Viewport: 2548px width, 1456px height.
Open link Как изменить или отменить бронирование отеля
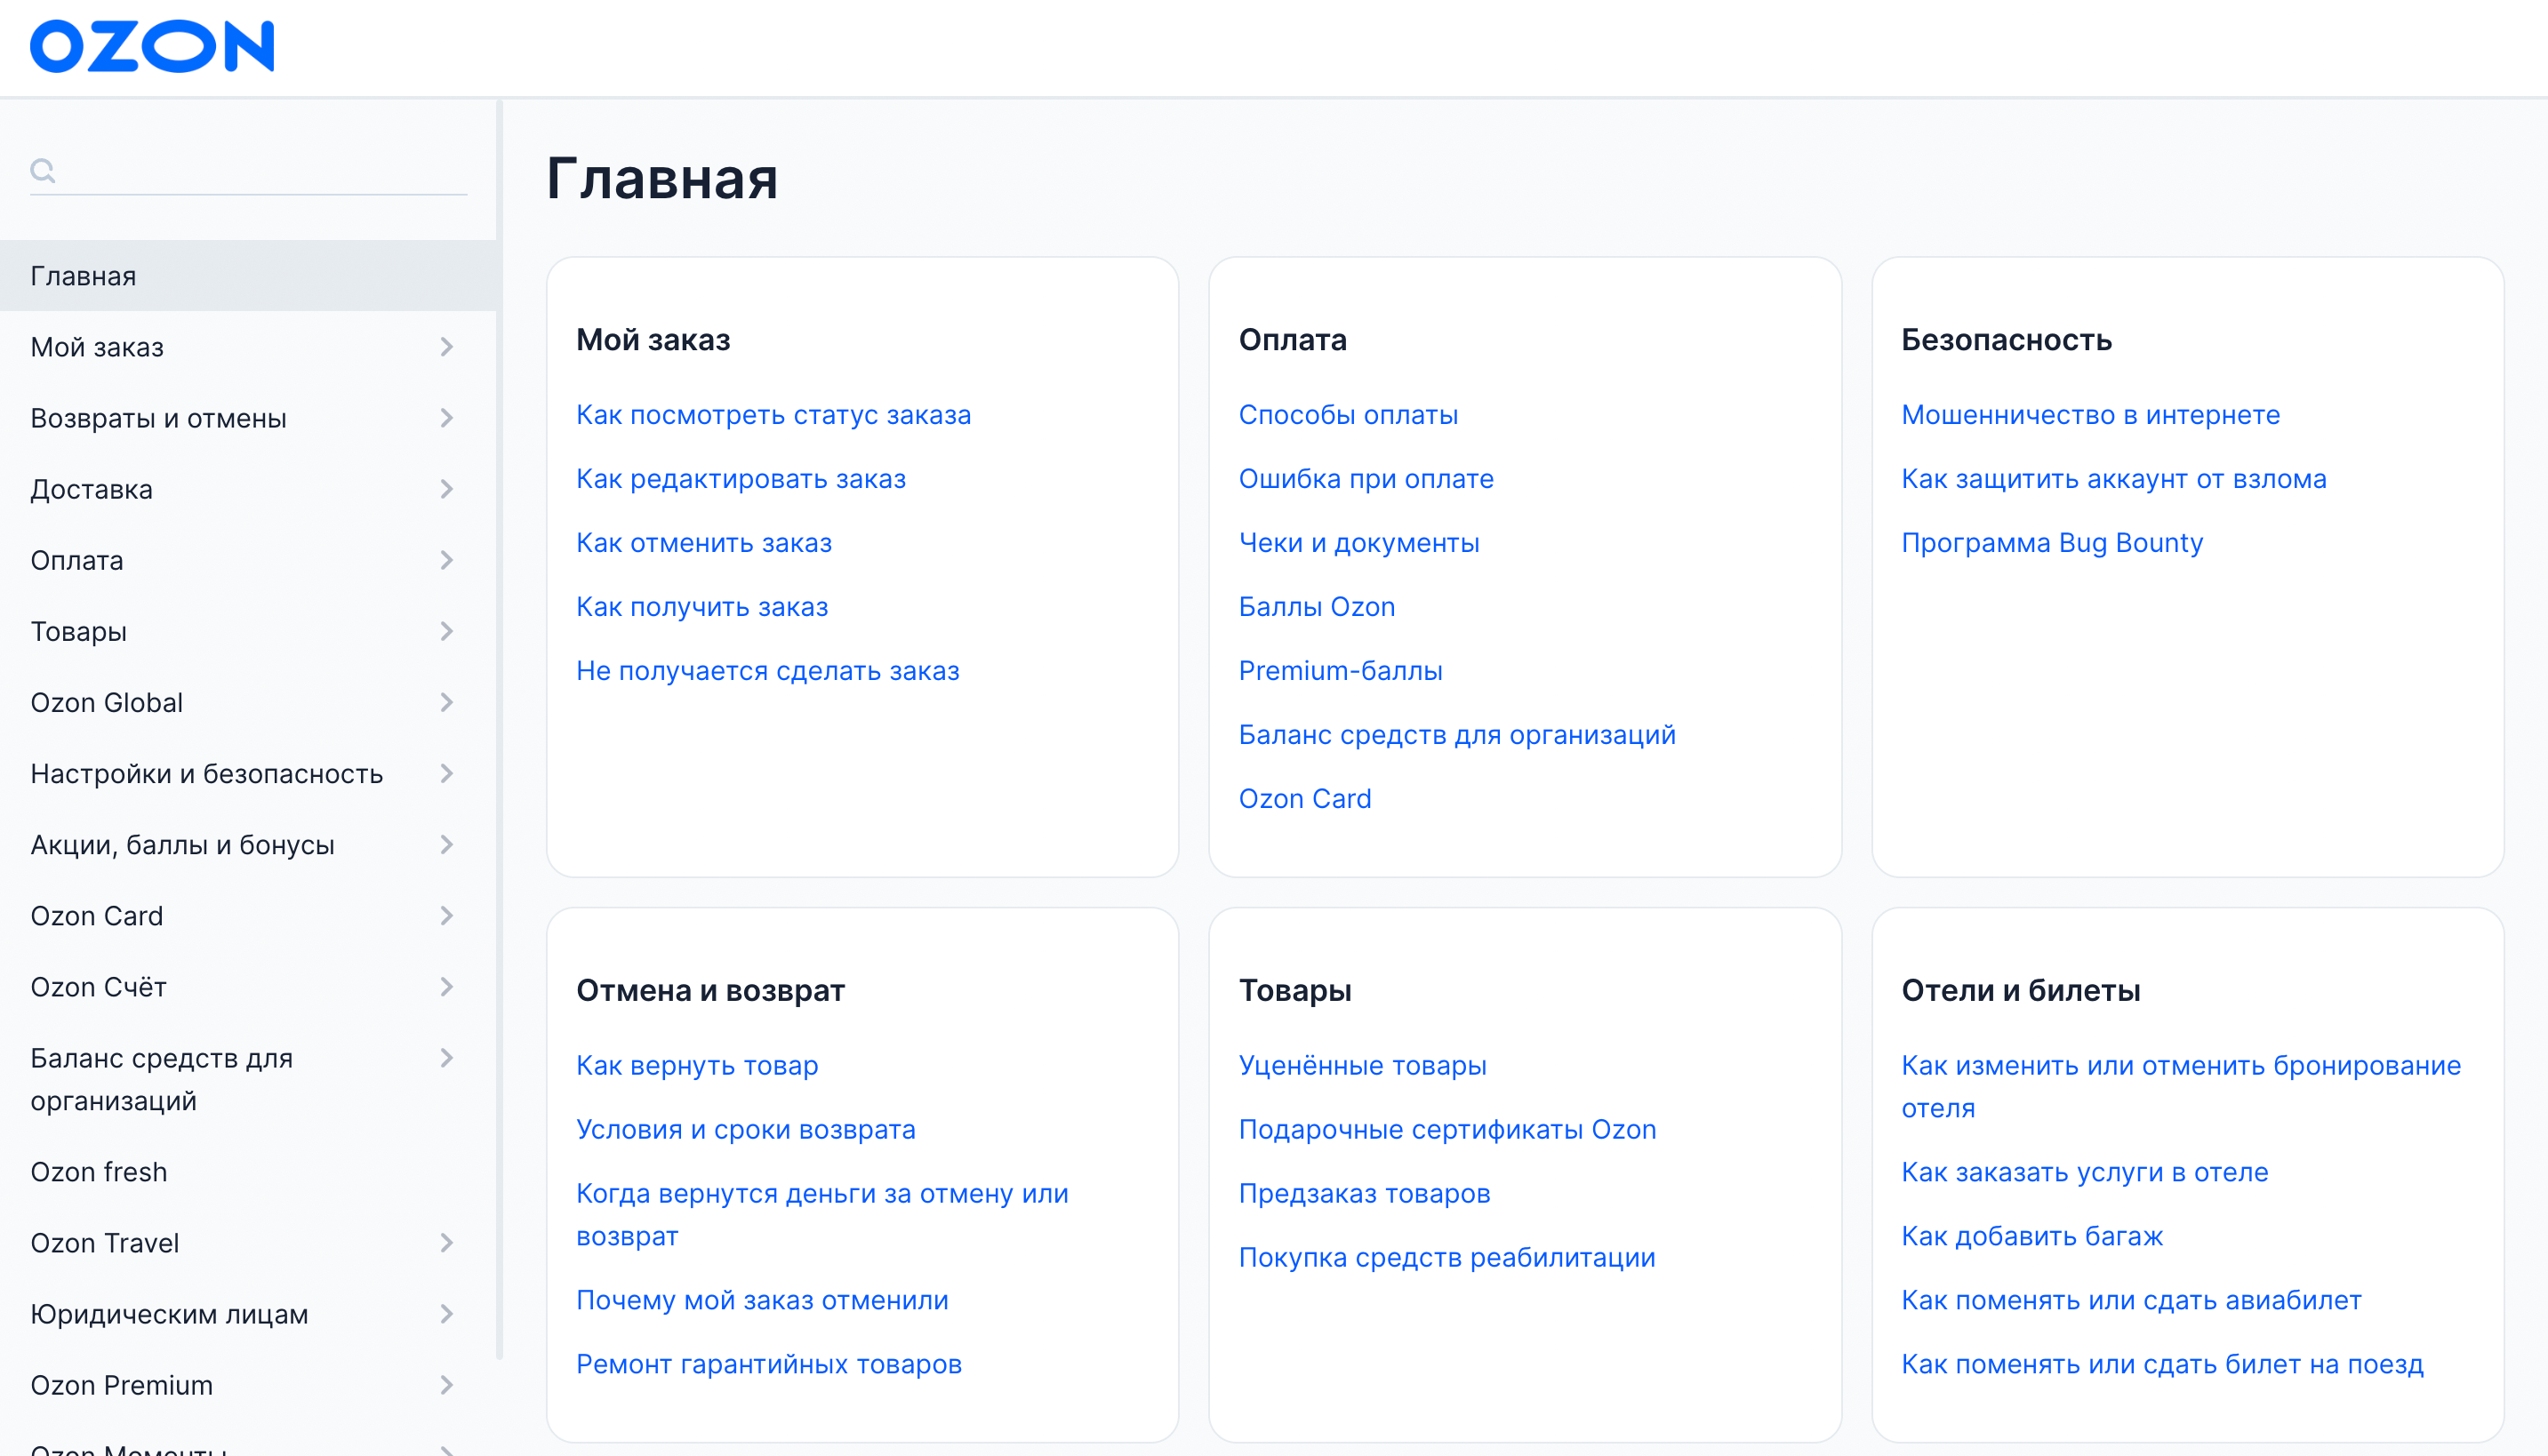click(x=2181, y=1087)
